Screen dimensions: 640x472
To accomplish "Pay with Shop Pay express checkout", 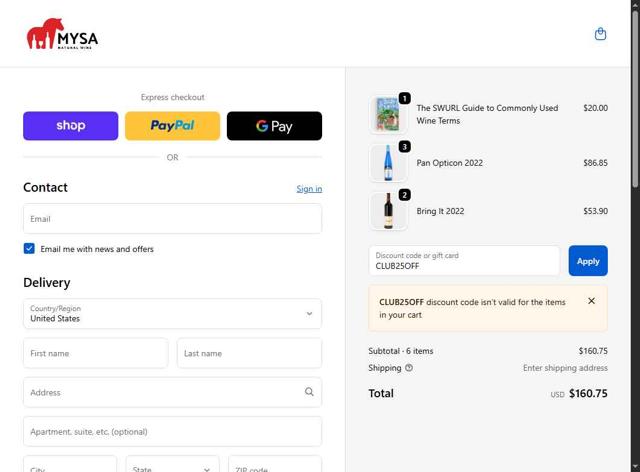I will click(x=70, y=126).
